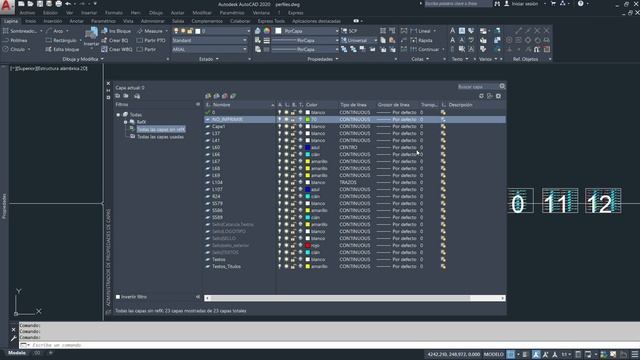
Task: Open the Formato menu
Action: pyautogui.click(x=113, y=13)
